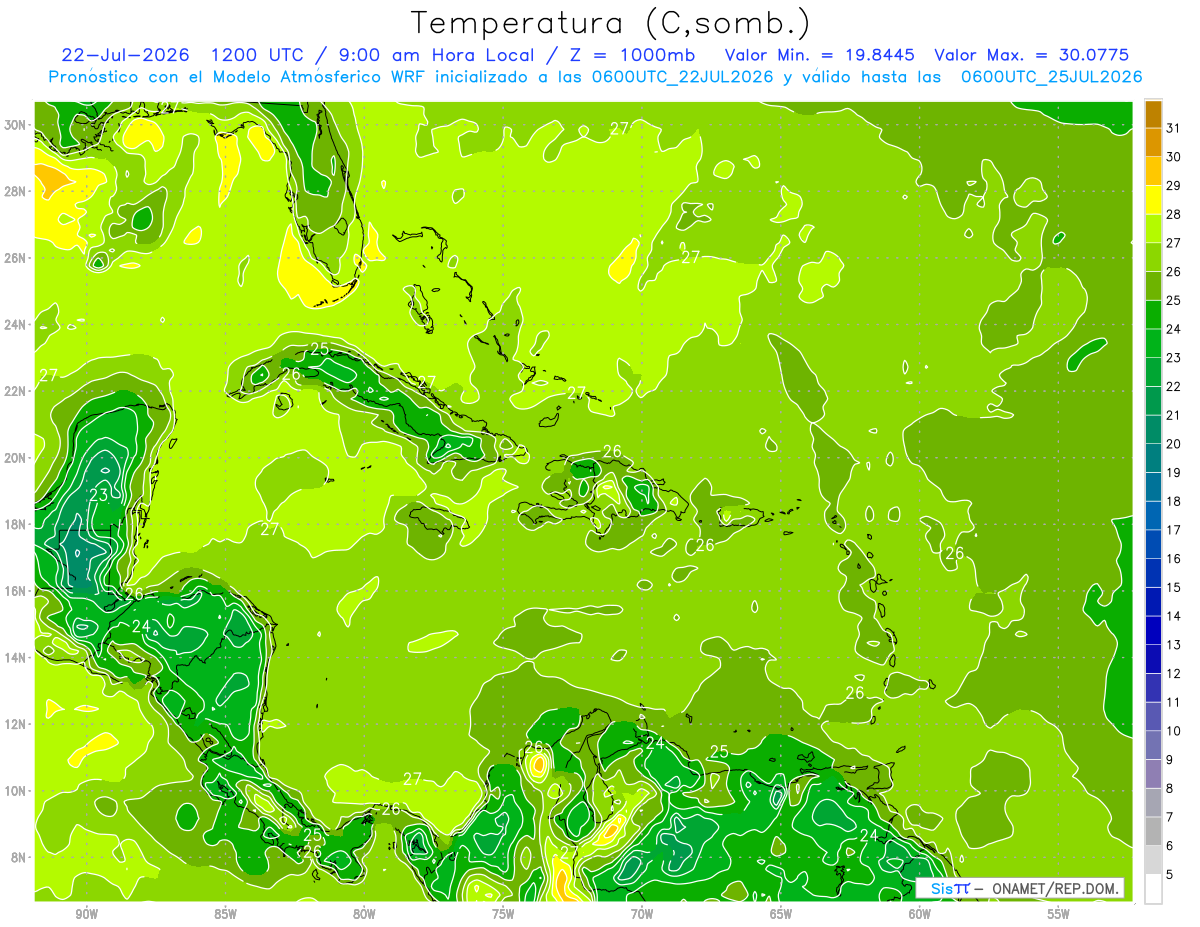Click the color bar label 13

point(1174,645)
